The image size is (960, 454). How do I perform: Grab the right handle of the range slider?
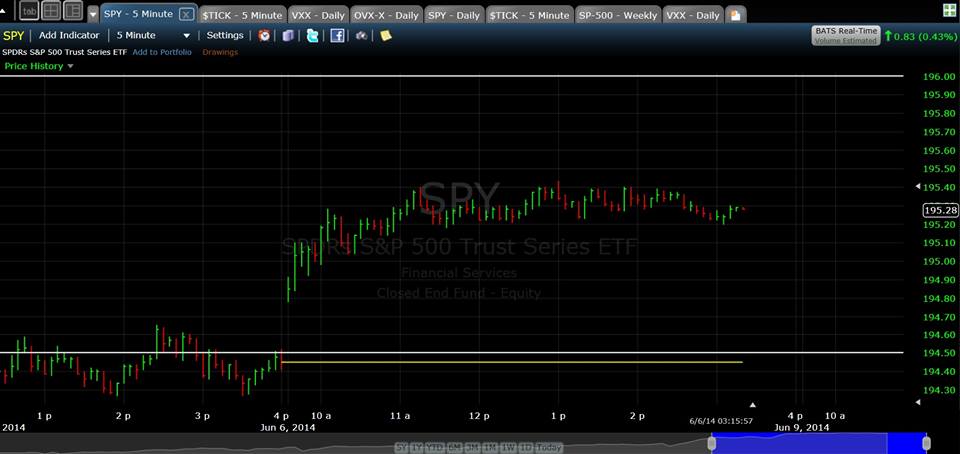tap(926, 442)
